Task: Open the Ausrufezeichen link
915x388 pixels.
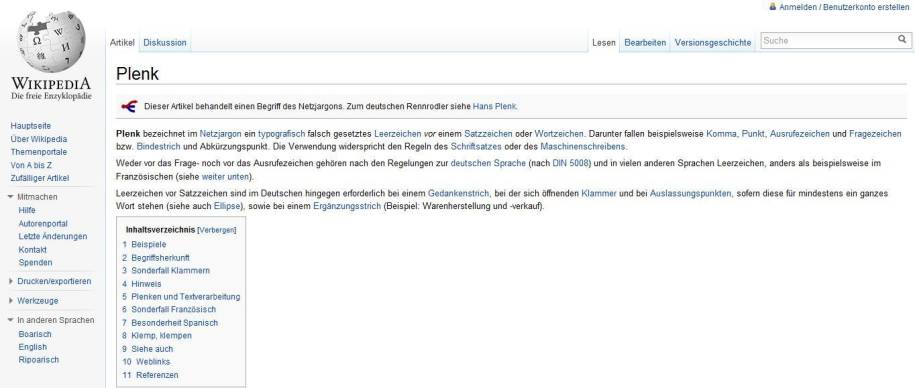Action: (799, 134)
